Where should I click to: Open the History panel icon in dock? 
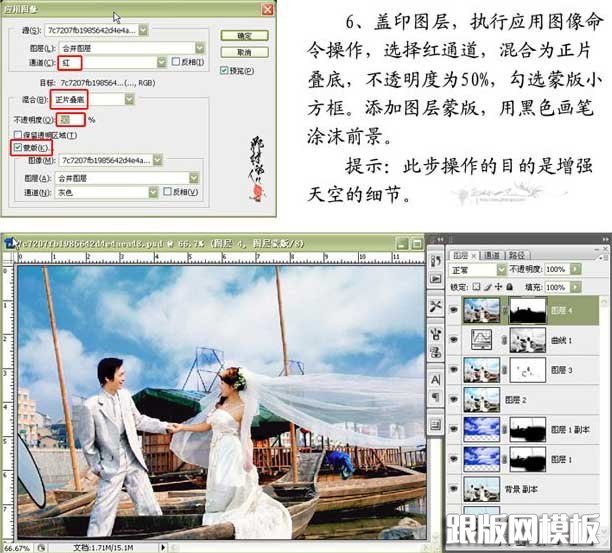[x=435, y=261]
